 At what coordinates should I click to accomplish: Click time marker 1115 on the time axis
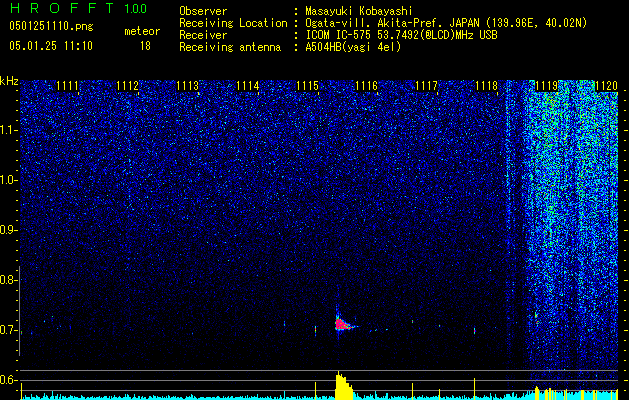tap(307, 86)
